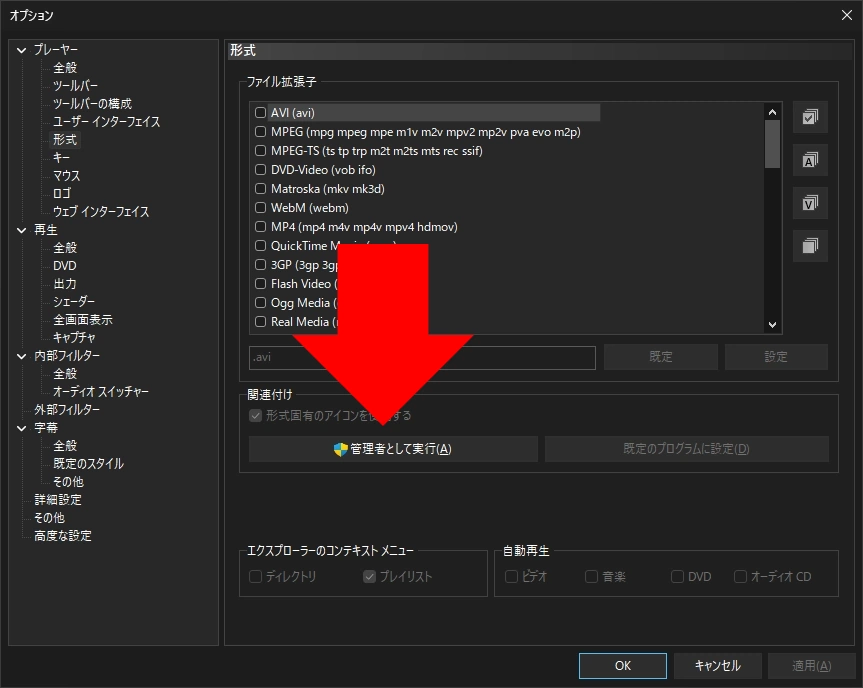The width and height of the screenshot is (863, 688).
Task: Select the MP4 format checkbox
Action: click(x=260, y=227)
